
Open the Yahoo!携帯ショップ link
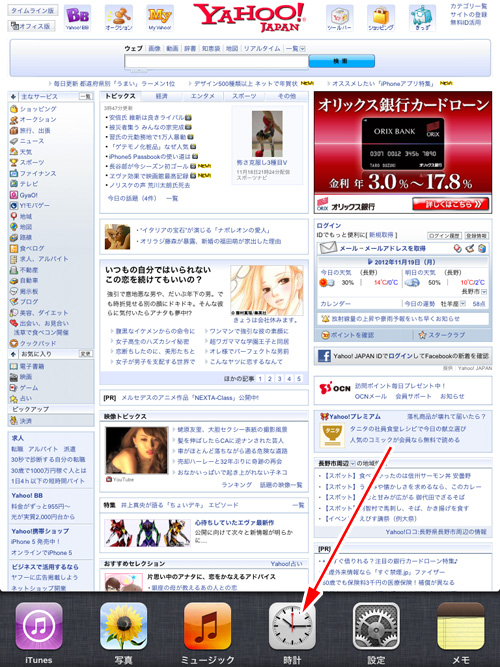point(40,531)
